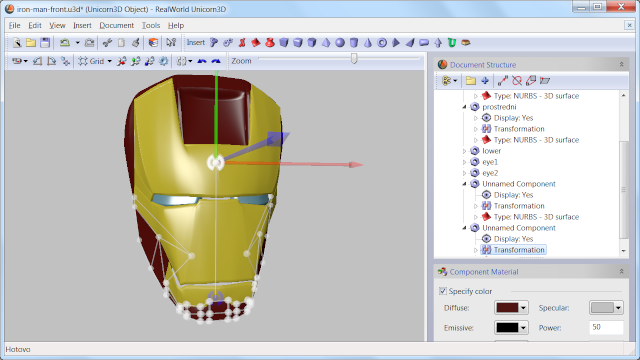Open the Specular color dropdown
Image resolution: width=640 pixels, height=360 pixels.
point(618,308)
